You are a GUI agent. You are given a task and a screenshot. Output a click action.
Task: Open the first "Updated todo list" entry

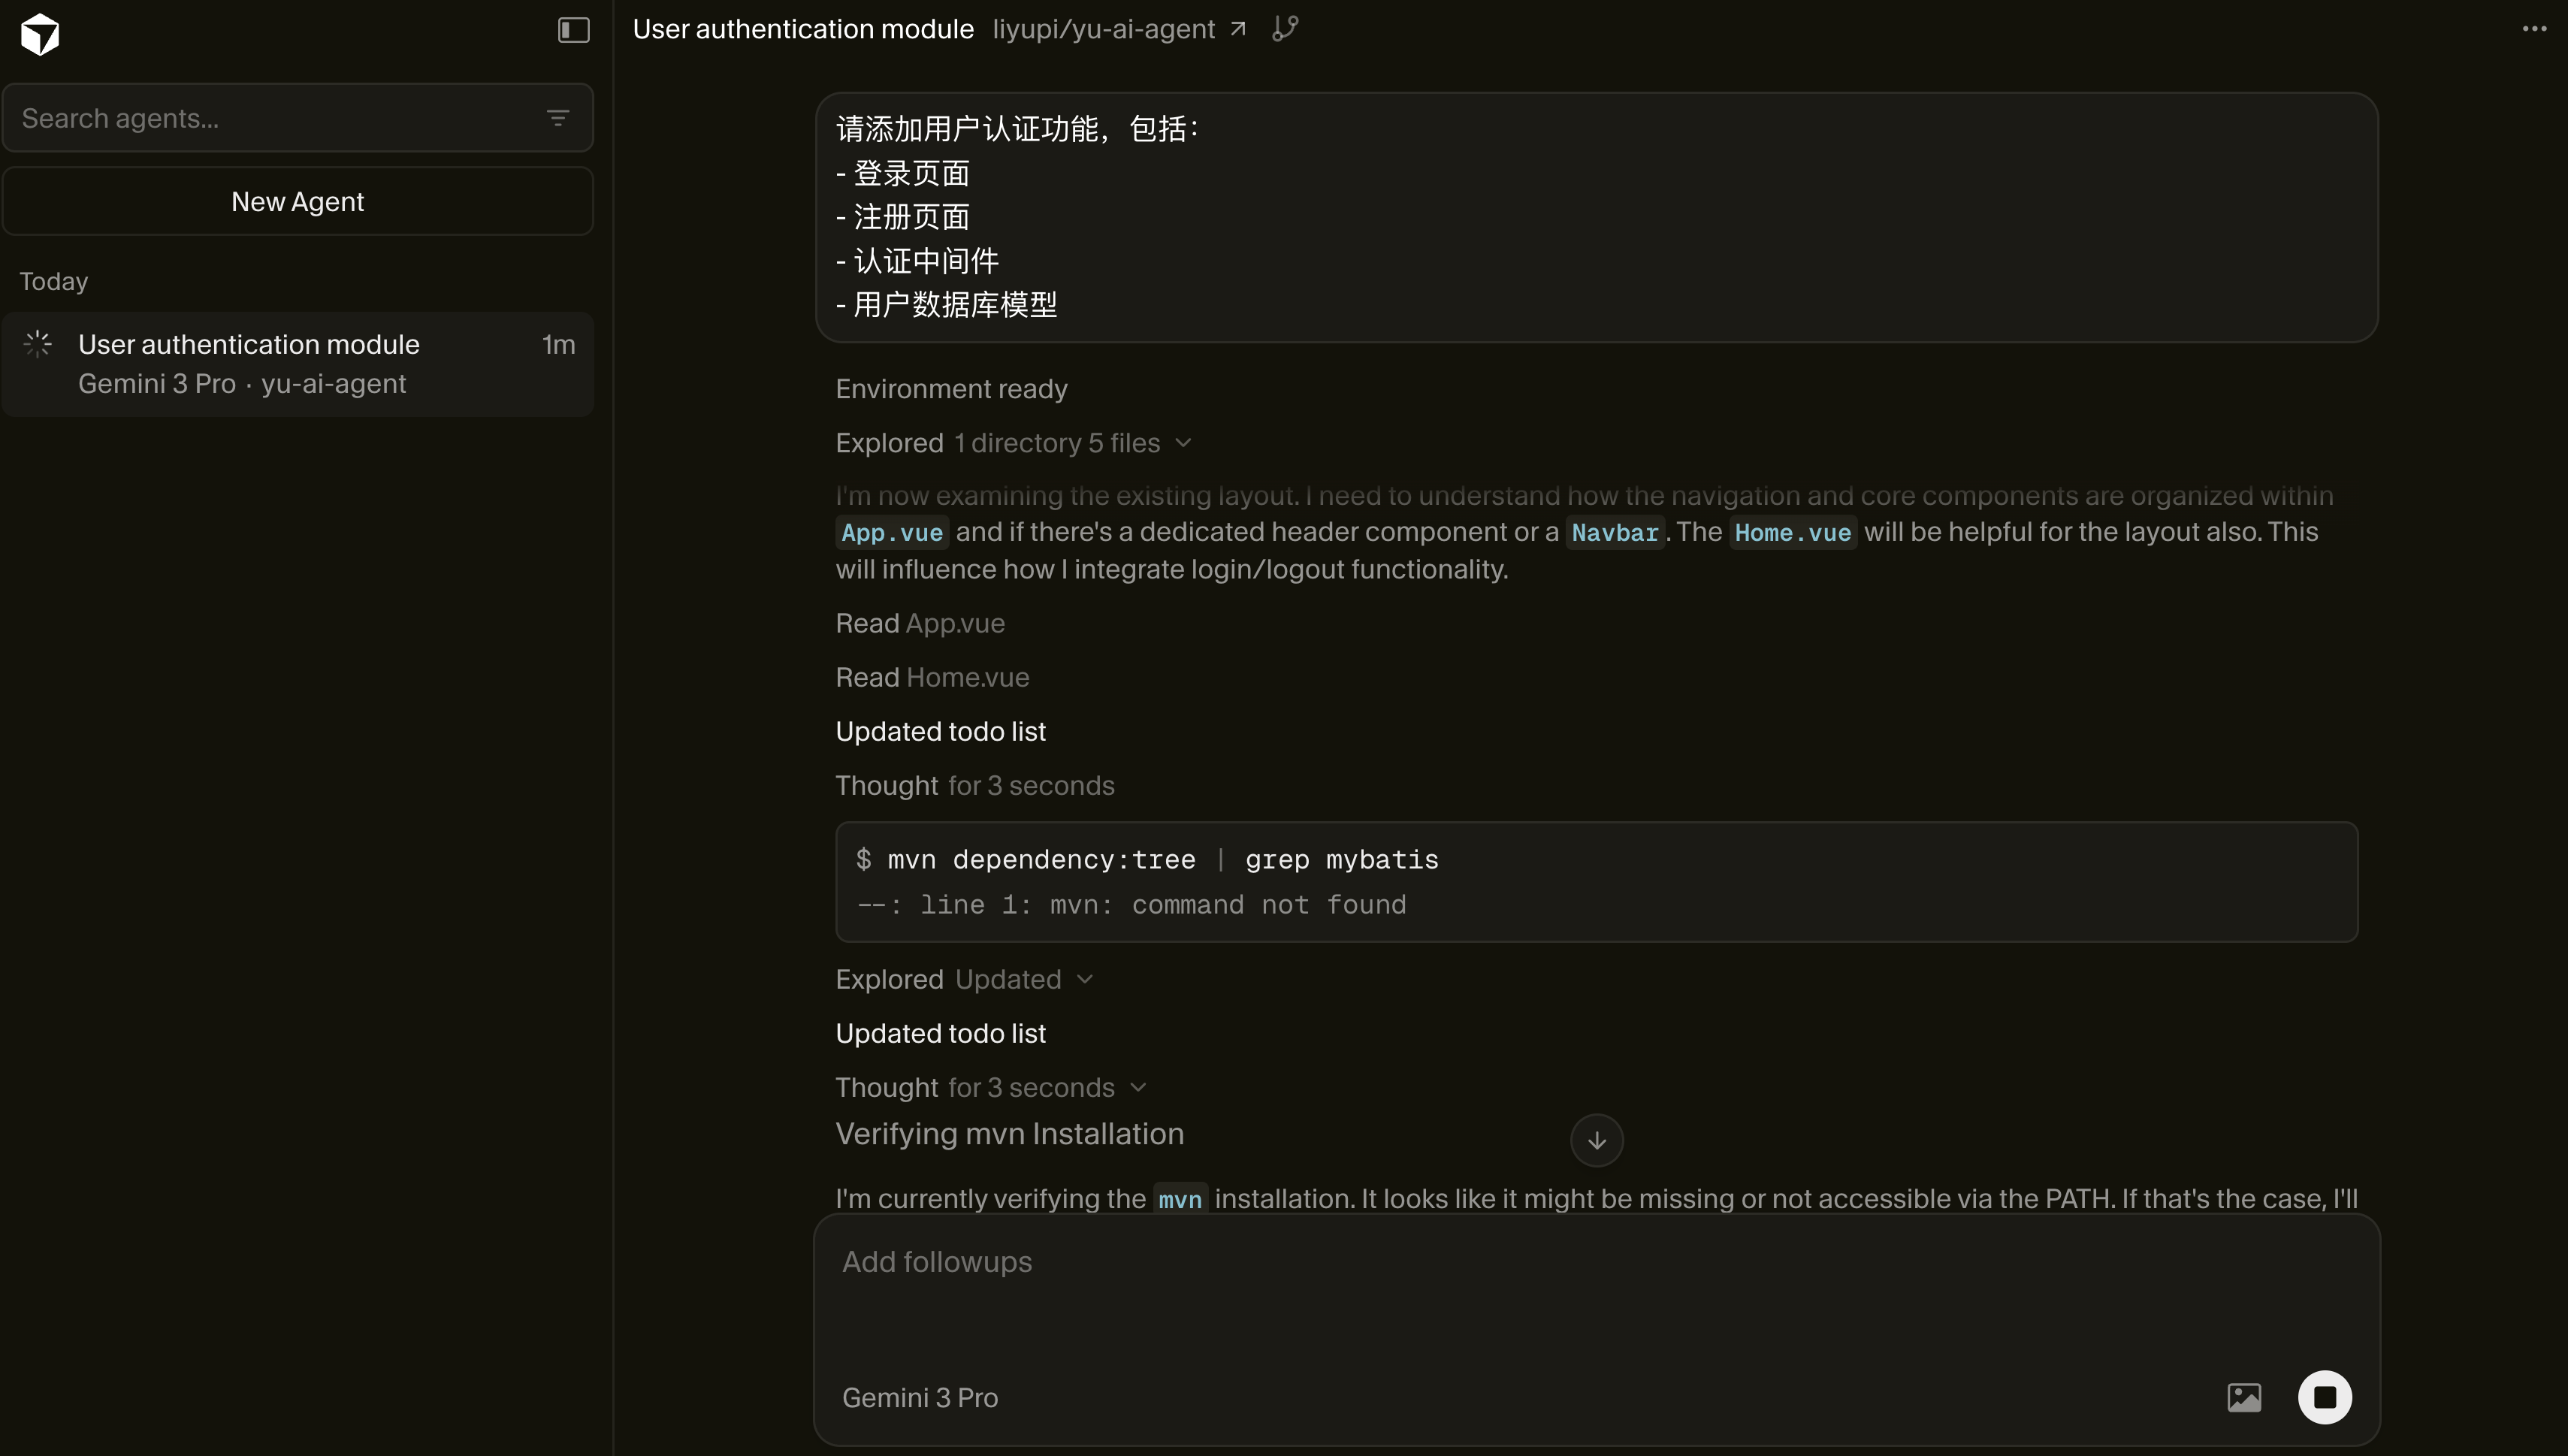tap(940, 732)
